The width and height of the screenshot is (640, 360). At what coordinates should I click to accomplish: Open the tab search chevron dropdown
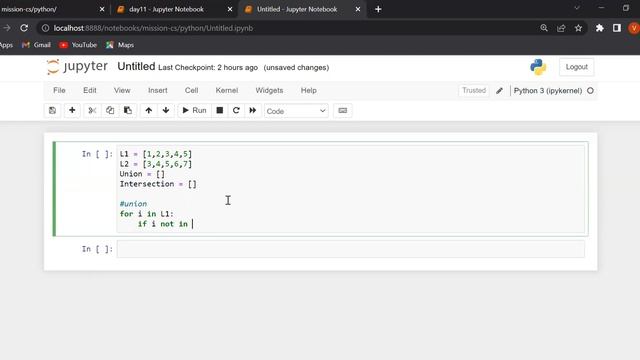point(577,8)
